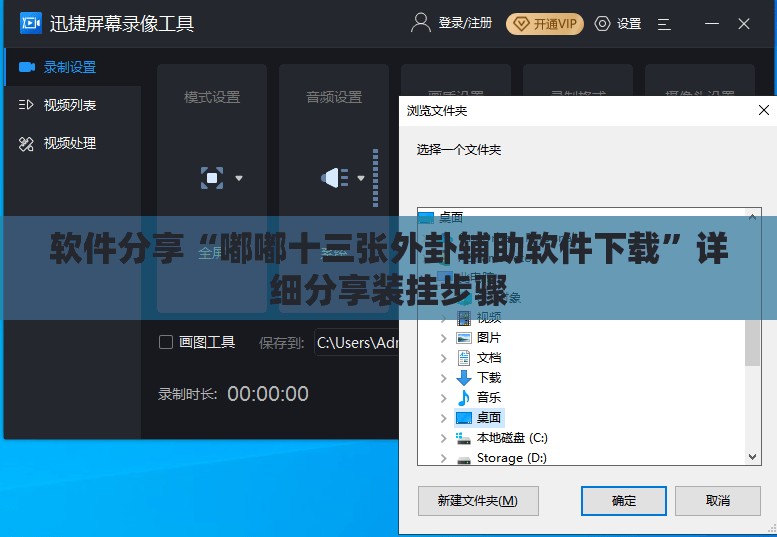Expand the 图片 folder node
The height and width of the screenshot is (537, 777).
tap(444, 338)
